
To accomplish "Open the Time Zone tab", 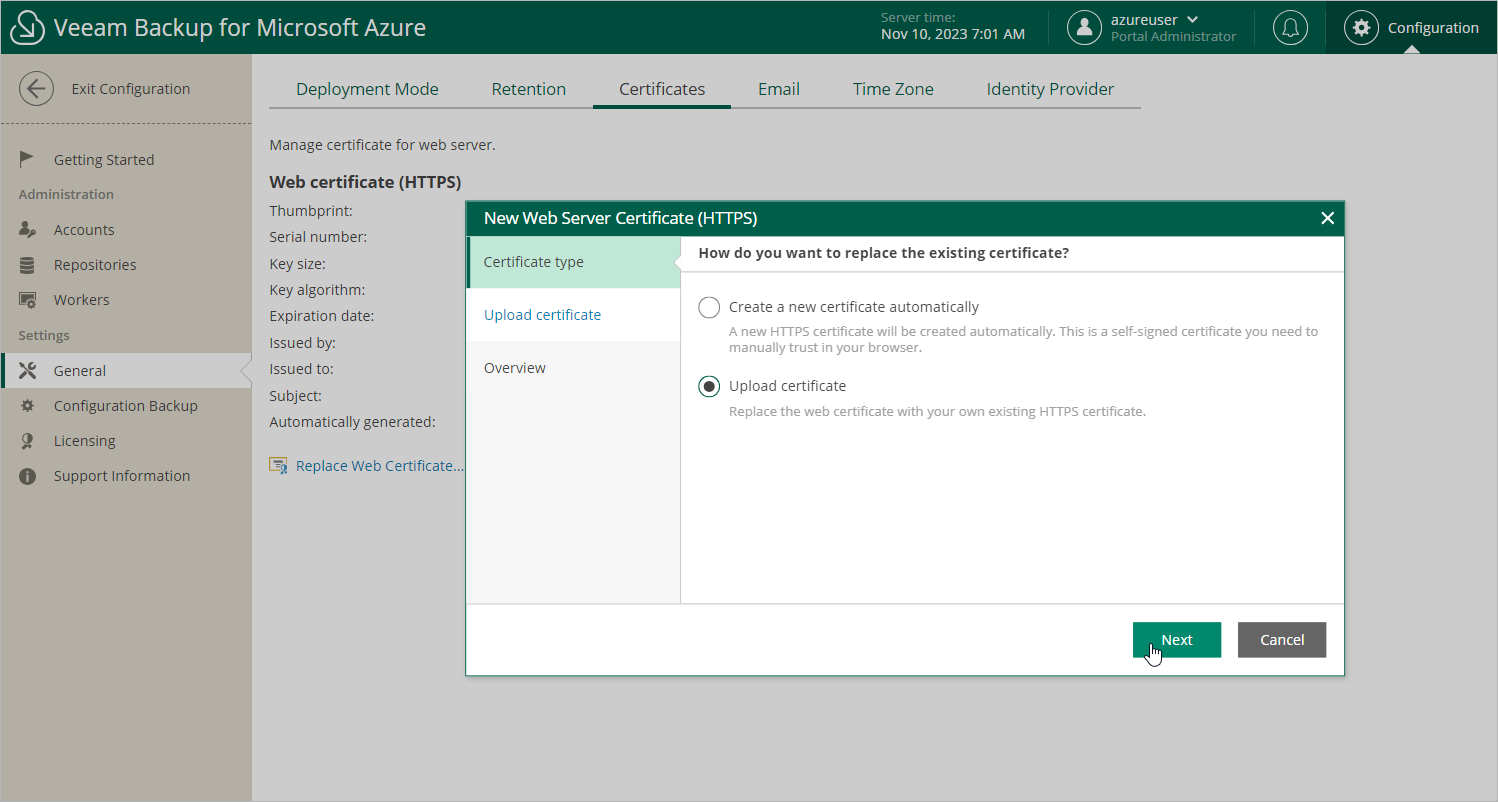I will [x=893, y=89].
